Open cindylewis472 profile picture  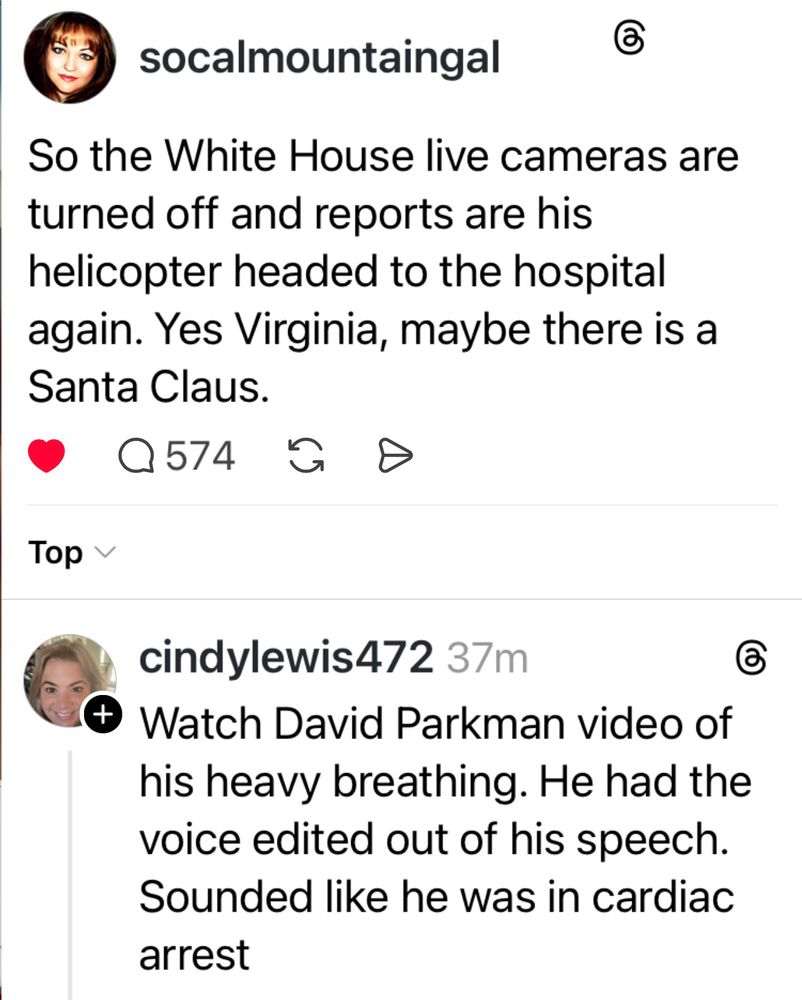pos(69,680)
